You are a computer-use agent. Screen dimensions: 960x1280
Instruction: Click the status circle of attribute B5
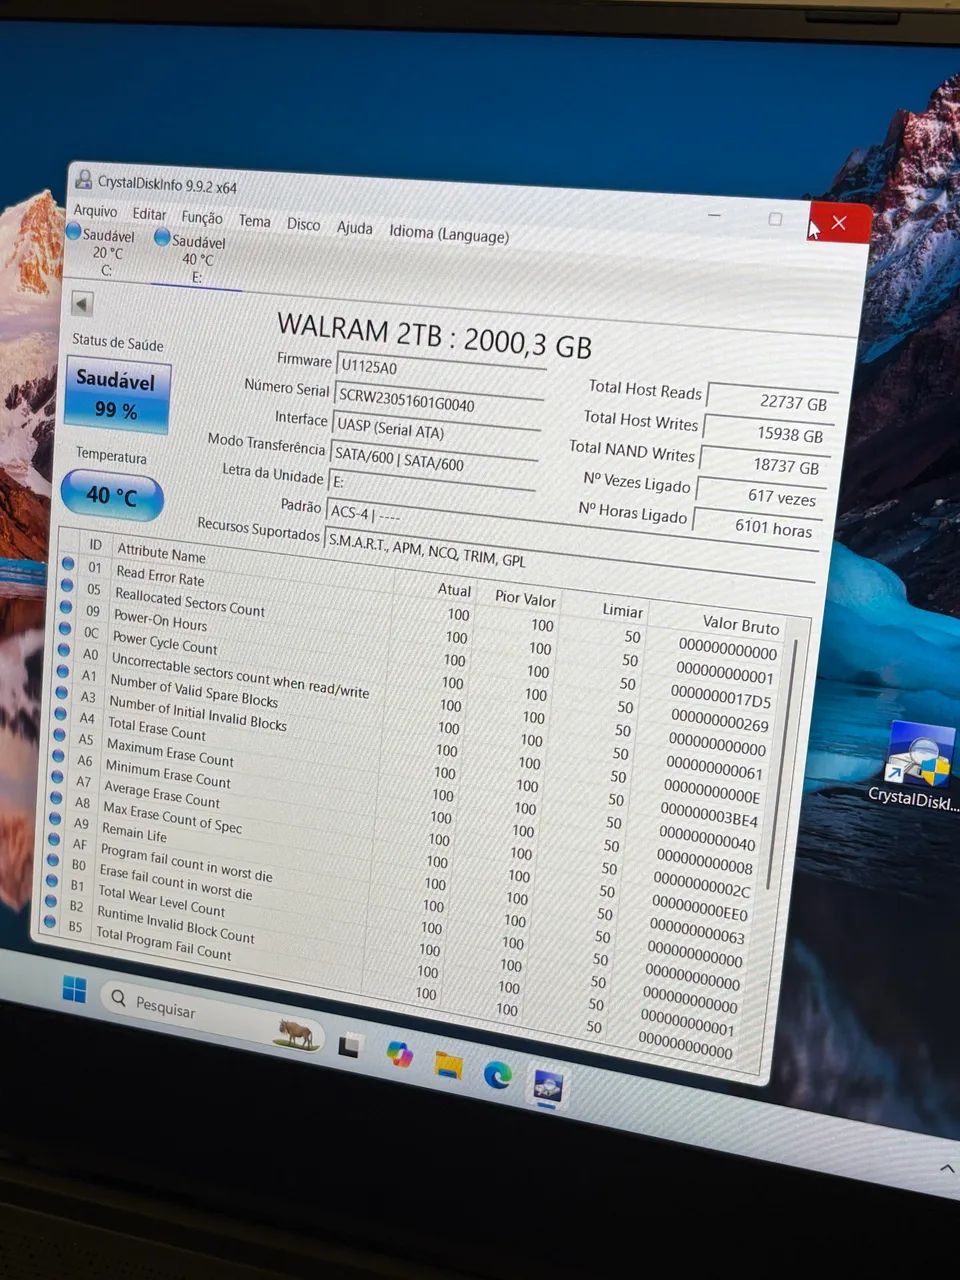(x=48, y=923)
